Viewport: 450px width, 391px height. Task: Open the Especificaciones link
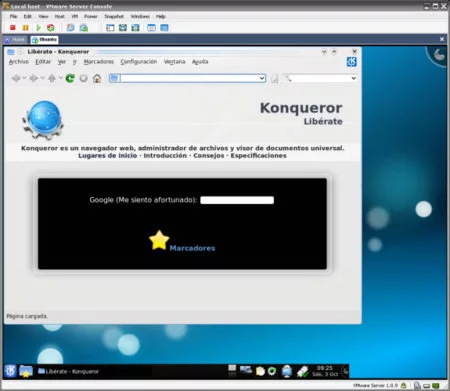click(258, 156)
